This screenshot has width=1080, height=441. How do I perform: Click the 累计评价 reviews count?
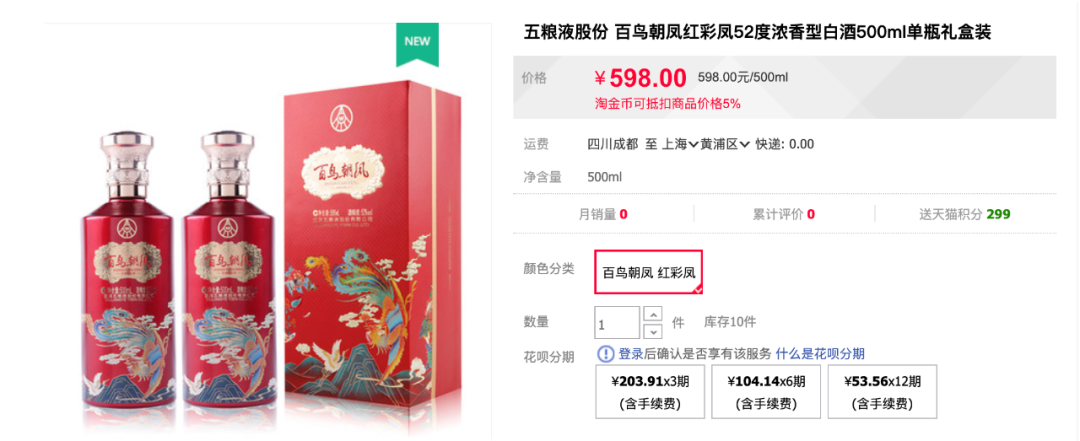tap(784, 214)
